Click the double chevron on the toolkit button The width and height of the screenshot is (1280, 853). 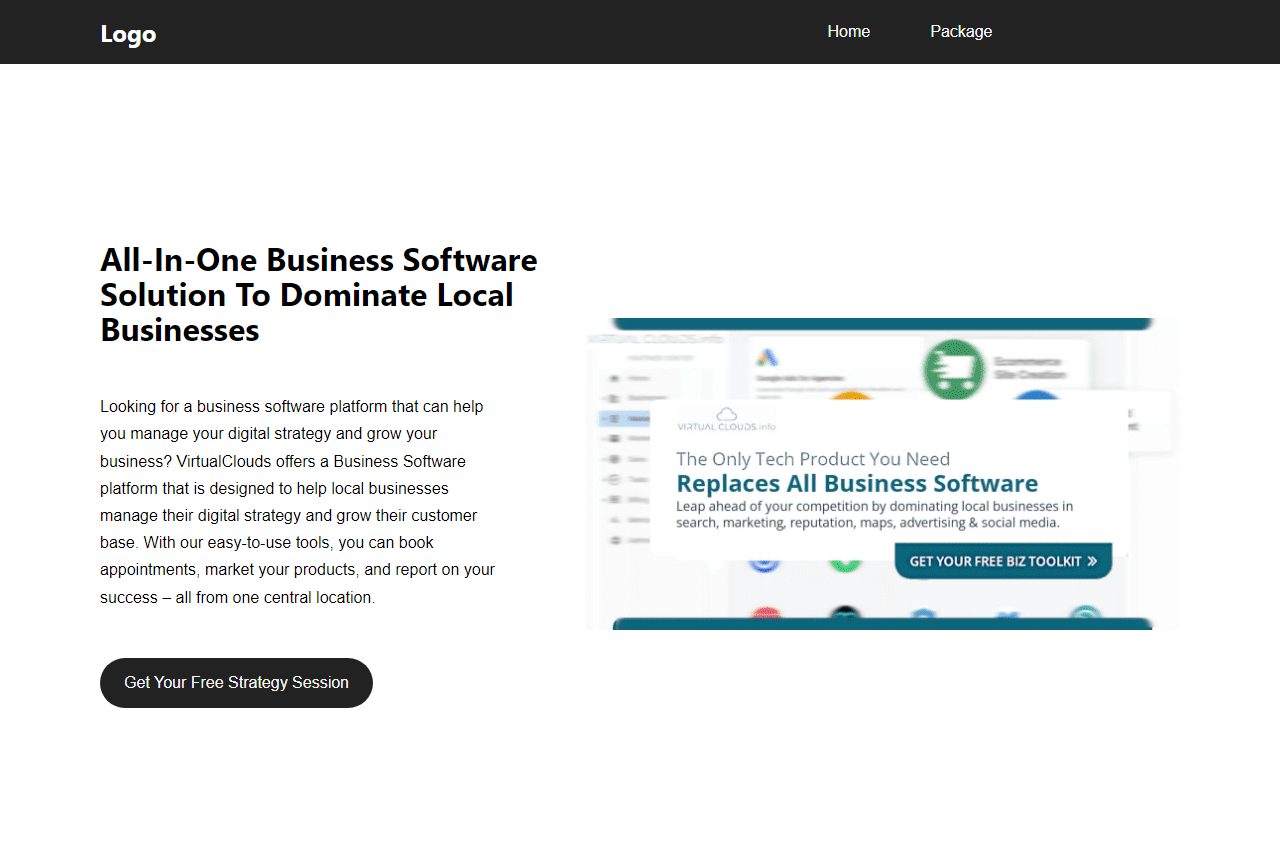click(x=1092, y=561)
